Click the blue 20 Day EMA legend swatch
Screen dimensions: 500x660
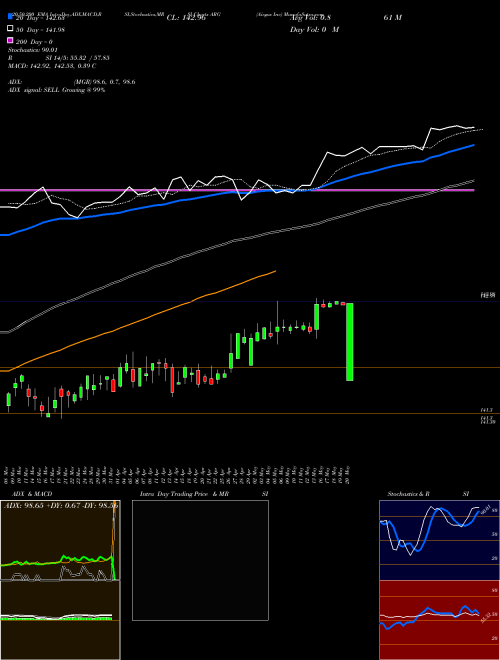click(x=10, y=17)
